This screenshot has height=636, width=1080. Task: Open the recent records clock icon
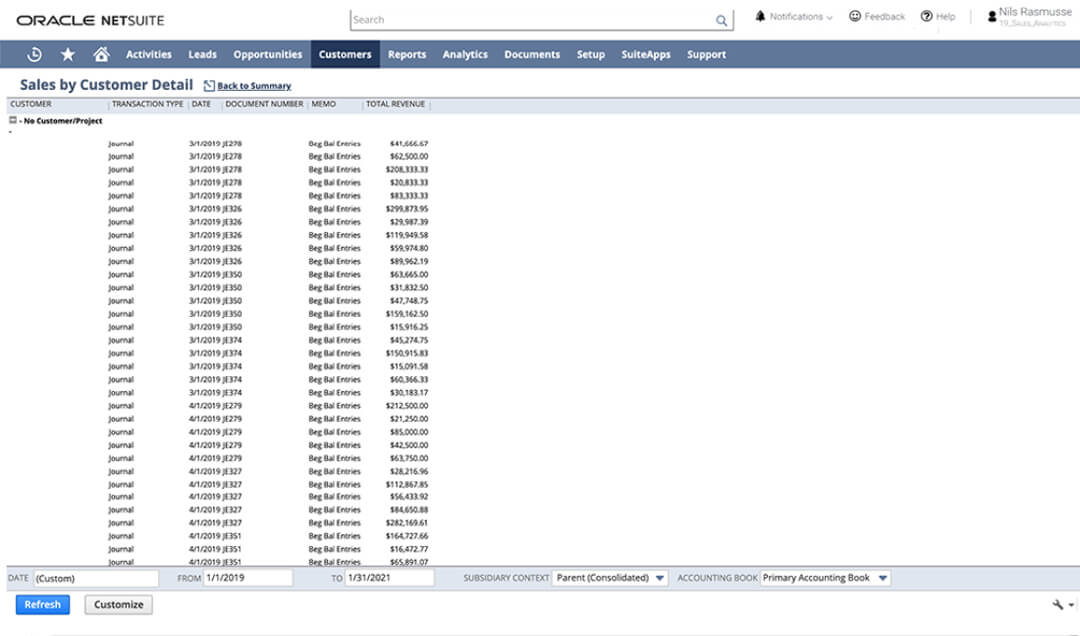(x=34, y=54)
